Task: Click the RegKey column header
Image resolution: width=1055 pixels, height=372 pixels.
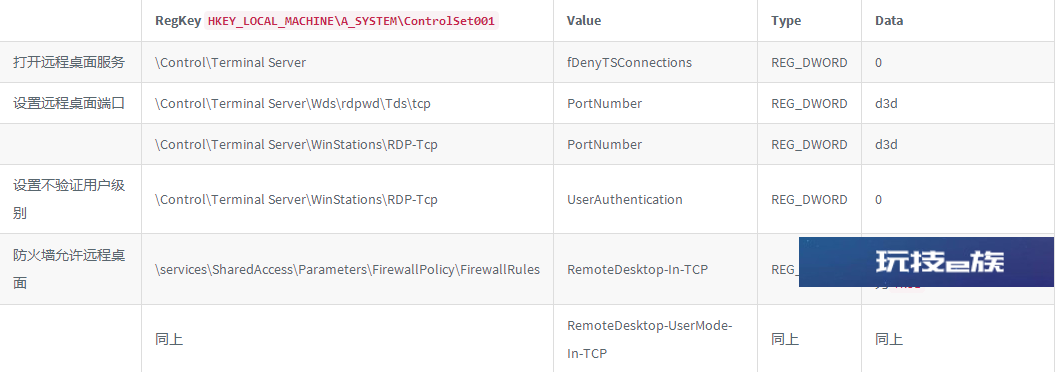Action: click(x=178, y=21)
